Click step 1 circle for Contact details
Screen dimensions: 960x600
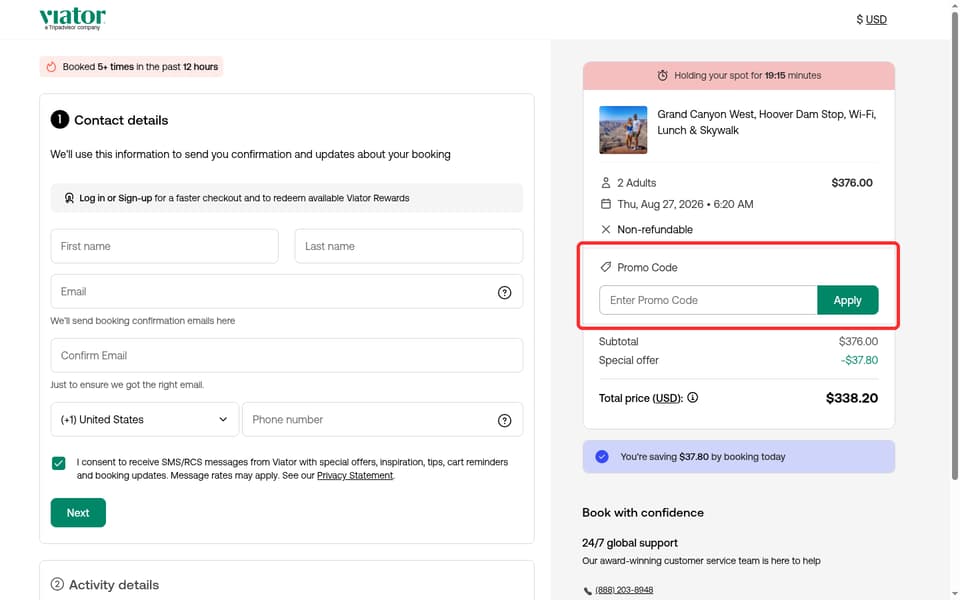point(59,119)
